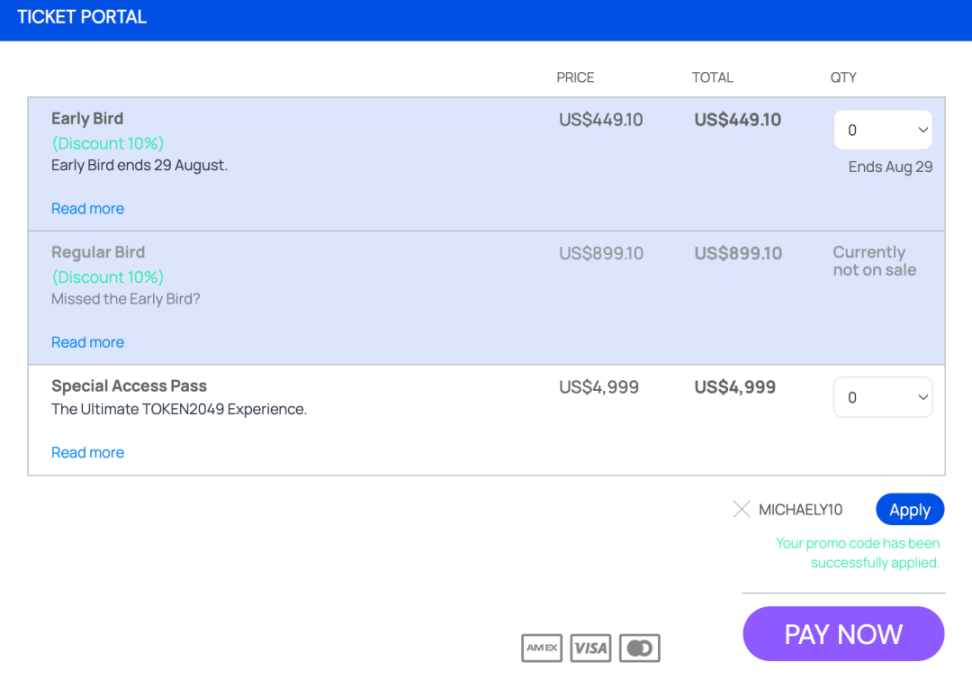The height and width of the screenshot is (680, 972).
Task: Clear the MICHAELY10 promo code with the X icon
Action: [741, 509]
